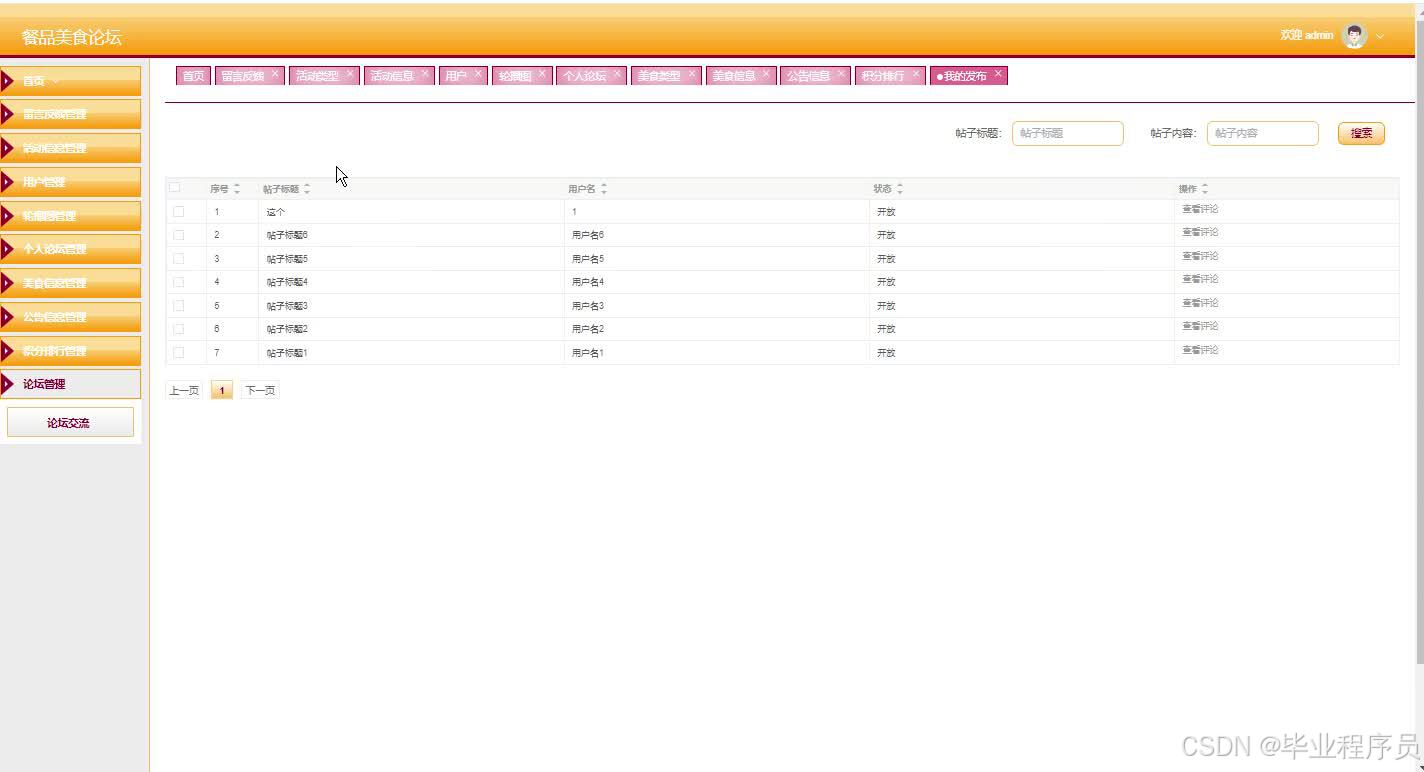Click the 用户名3 table cell
Viewport: 1424px width, 772px height.
(x=717, y=306)
